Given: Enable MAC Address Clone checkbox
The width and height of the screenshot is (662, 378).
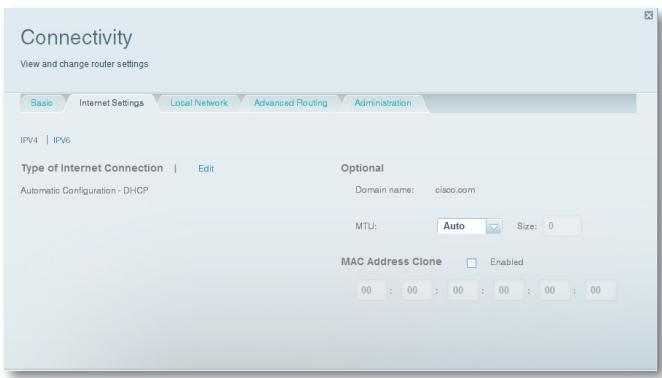Looking at the screenshot, I should (472, 263).
